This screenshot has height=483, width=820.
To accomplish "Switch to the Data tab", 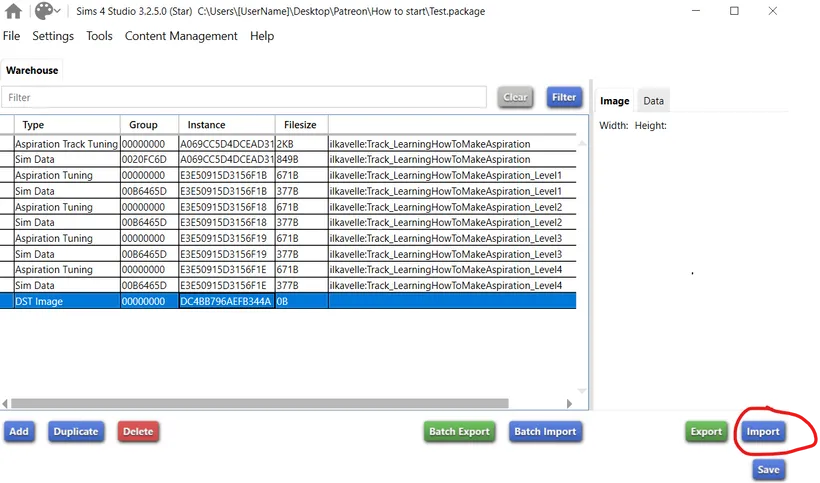I will (653, 101).
